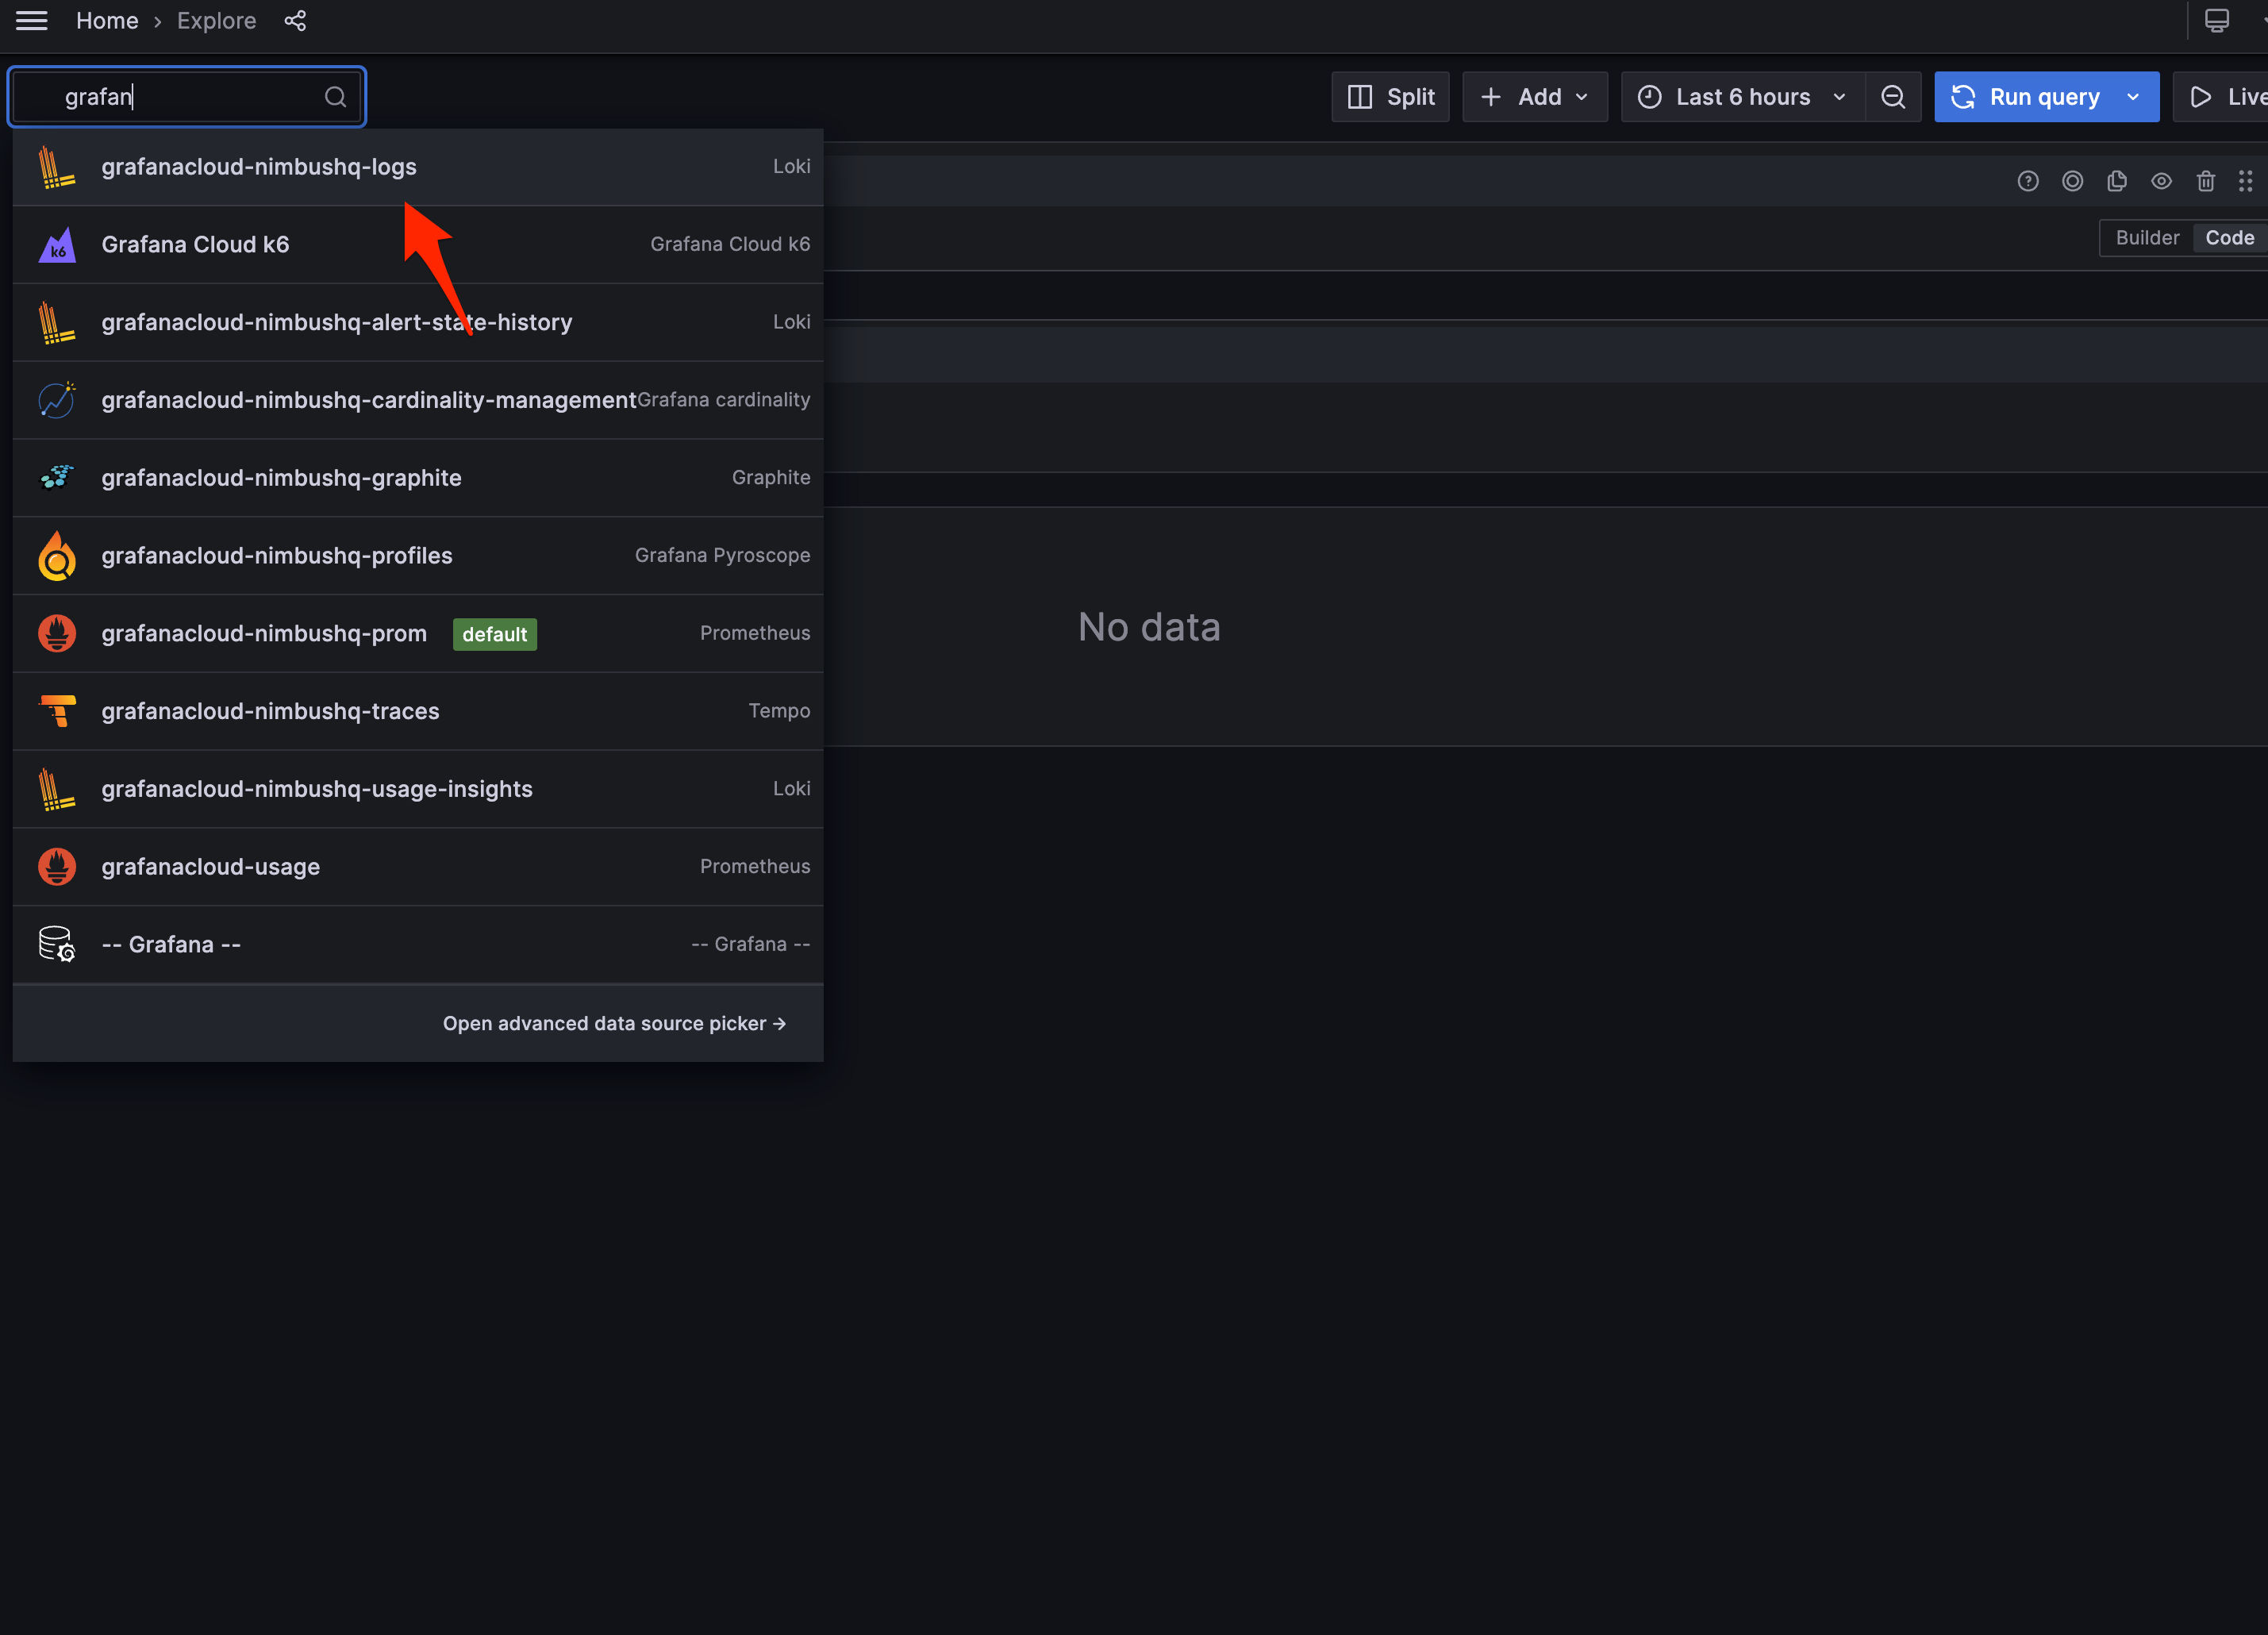
Task: Open the Run query dropdown arrow
Action: tap(2132, 96)
